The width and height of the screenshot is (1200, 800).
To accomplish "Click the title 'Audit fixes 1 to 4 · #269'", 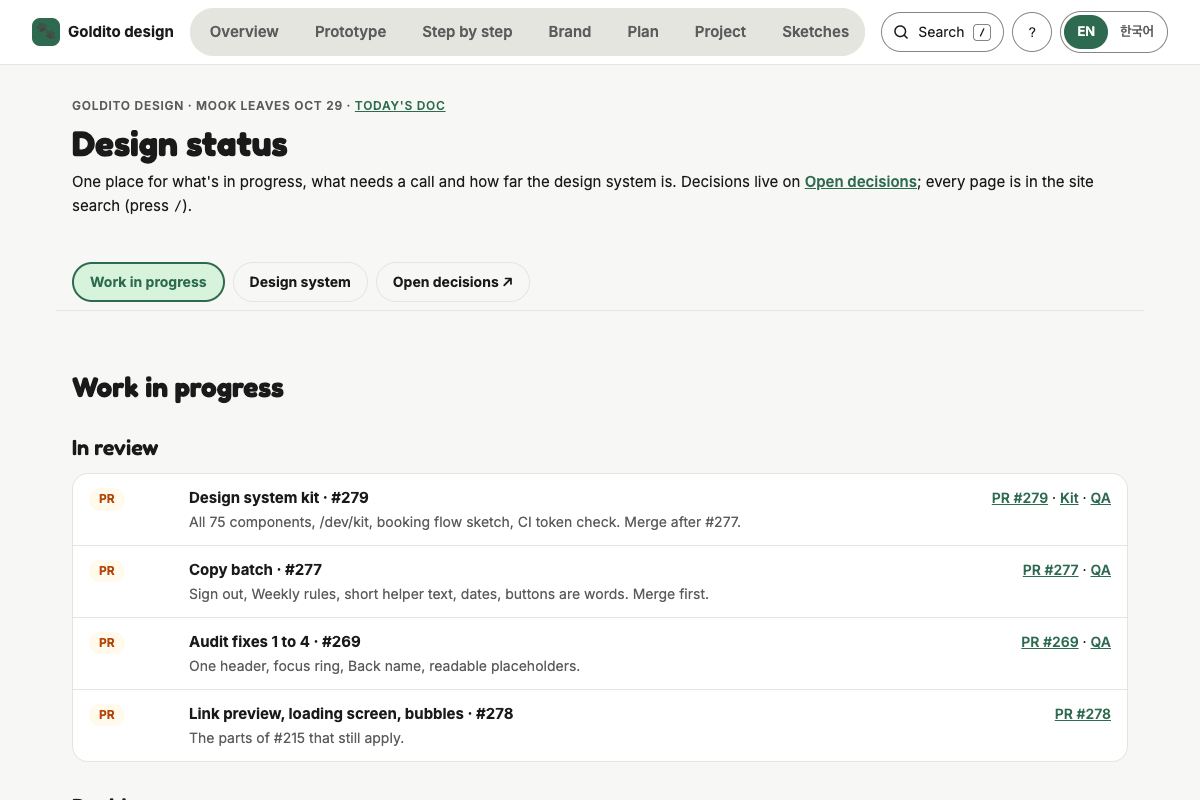I will (275, 642).
